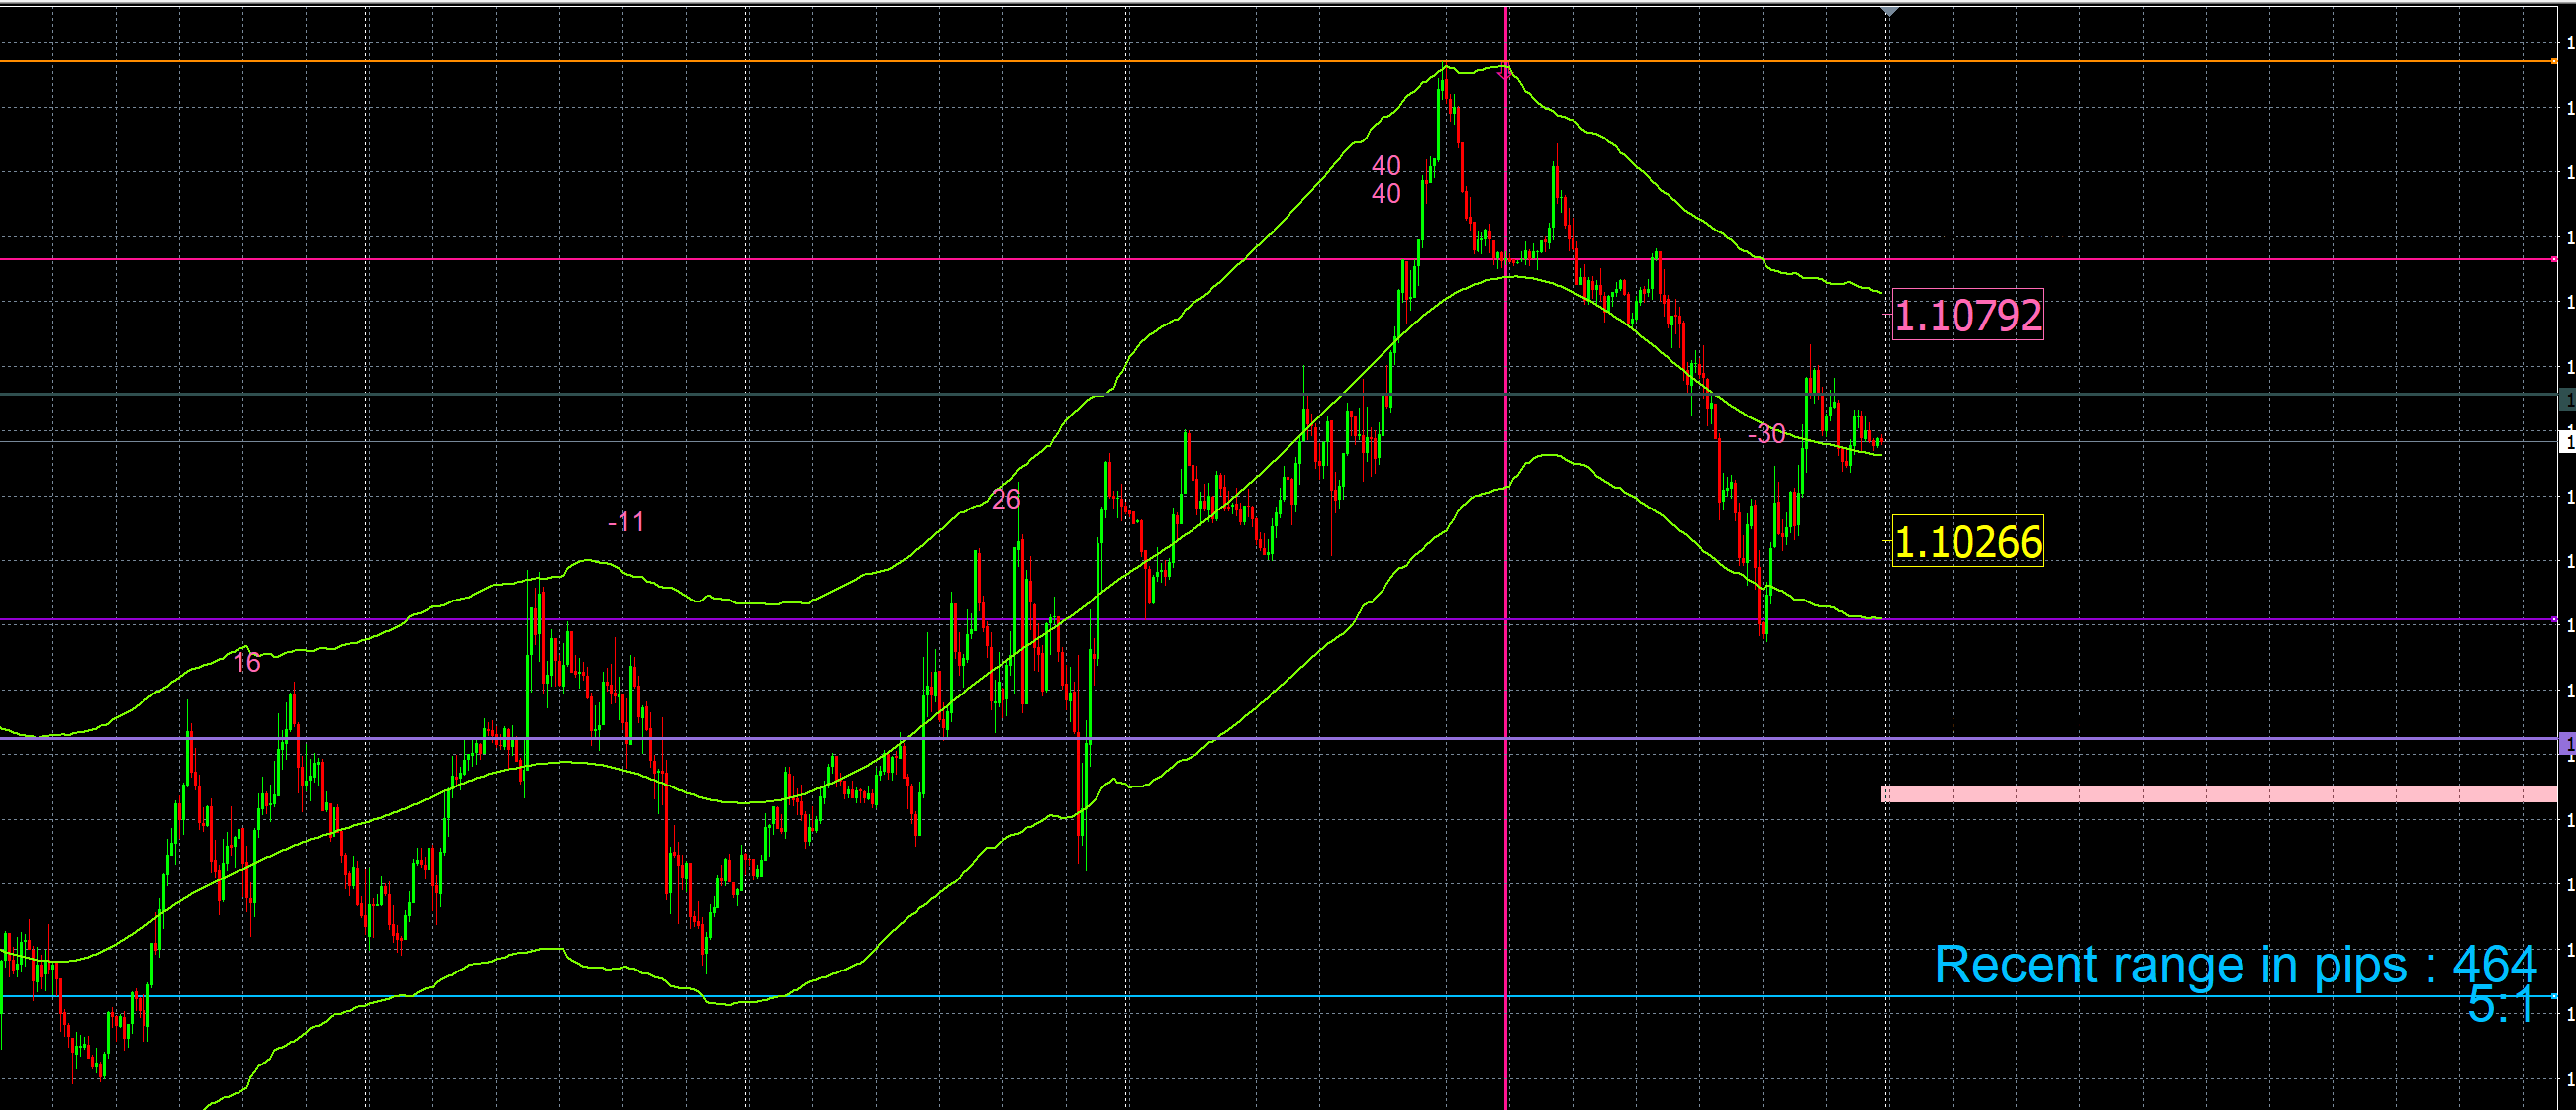Click the pink '-11' label
The height and width of the screenshot is (1110, 2576).
click(626, 522)
